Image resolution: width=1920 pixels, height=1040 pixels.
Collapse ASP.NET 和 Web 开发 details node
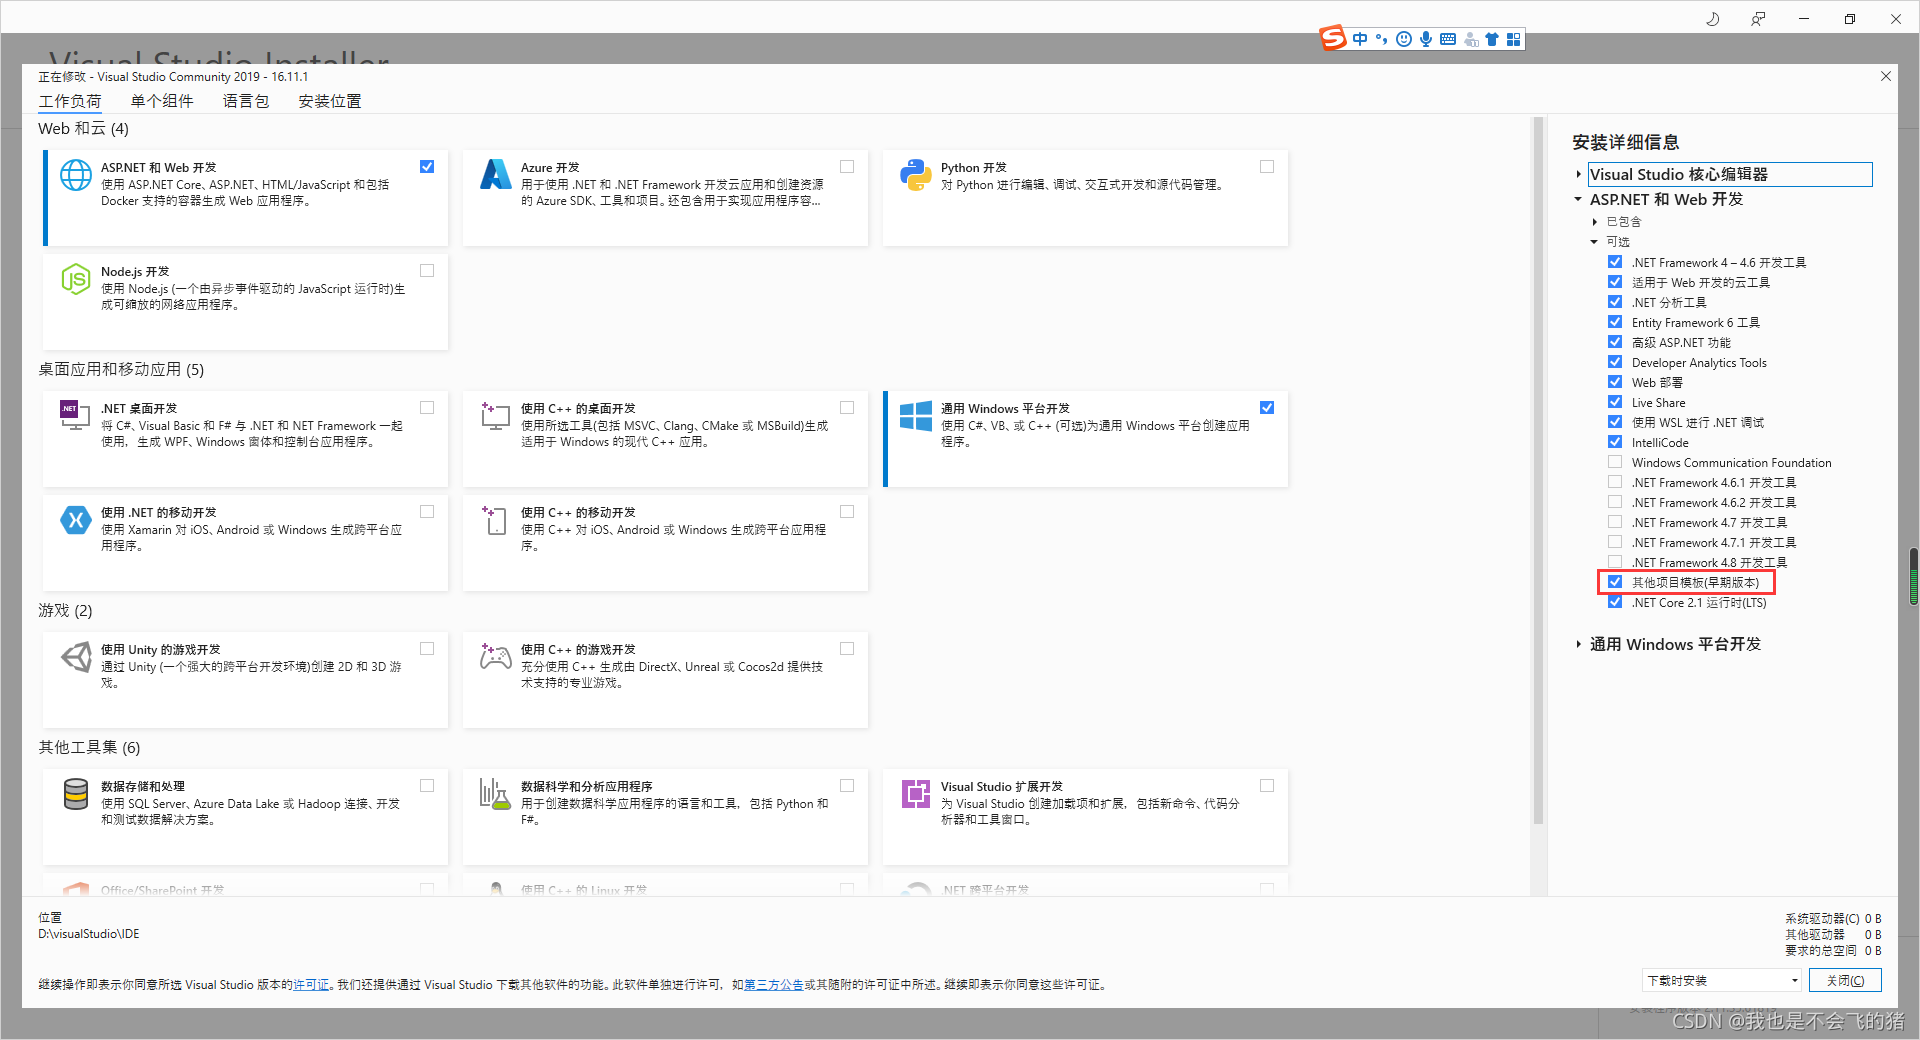click(1578, 199)
